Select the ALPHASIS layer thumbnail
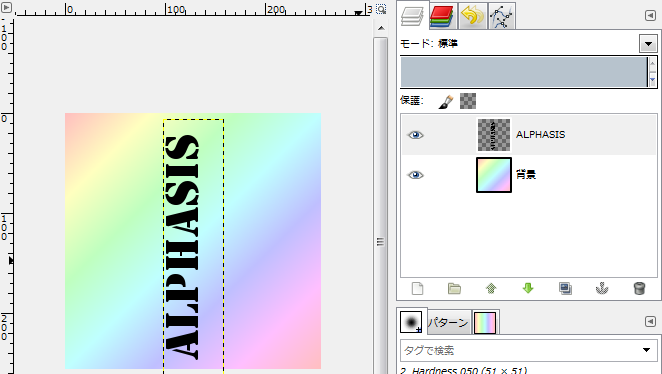Screen dimensions: 662x374 pyautogui.click(x=494, y=135)
